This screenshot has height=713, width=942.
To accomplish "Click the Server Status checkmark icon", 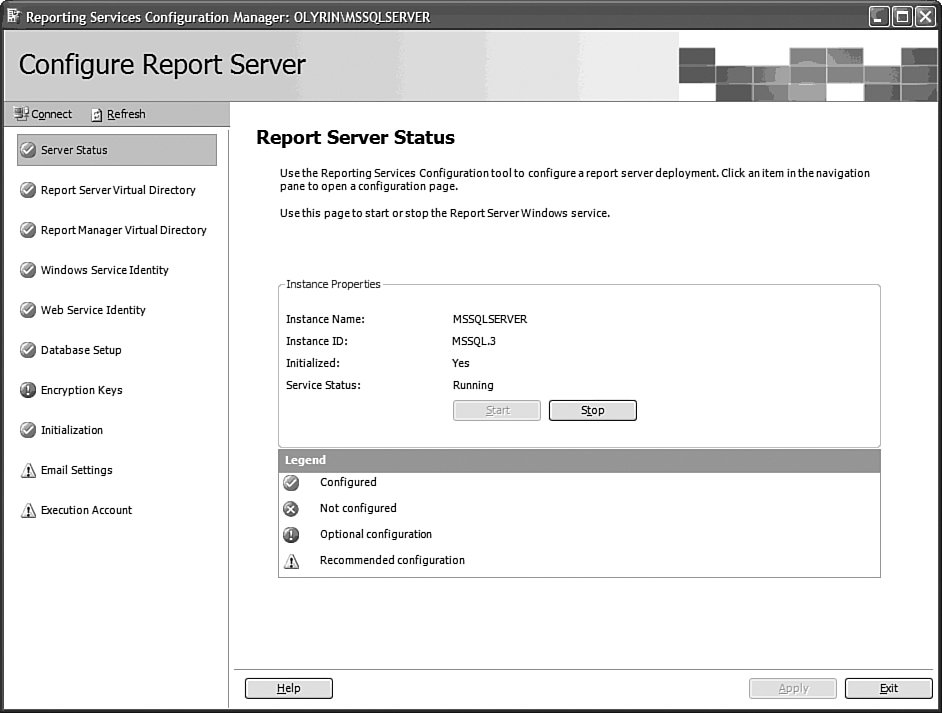I will [x=28, y=150].
